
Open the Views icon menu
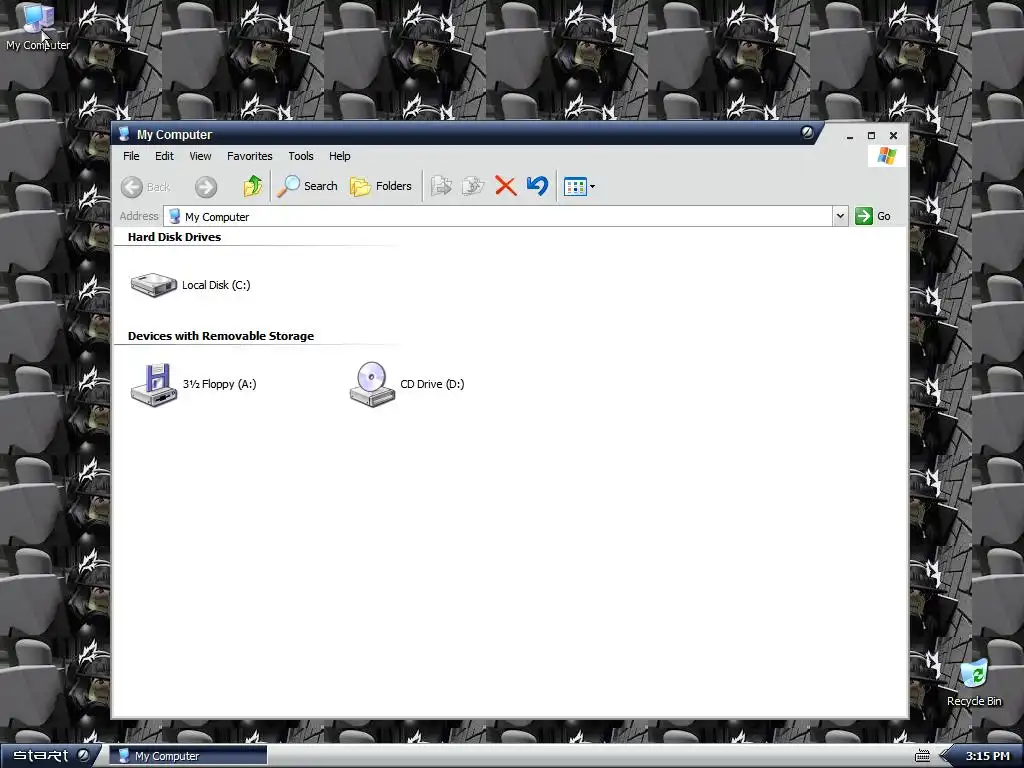tap(579, 187)
